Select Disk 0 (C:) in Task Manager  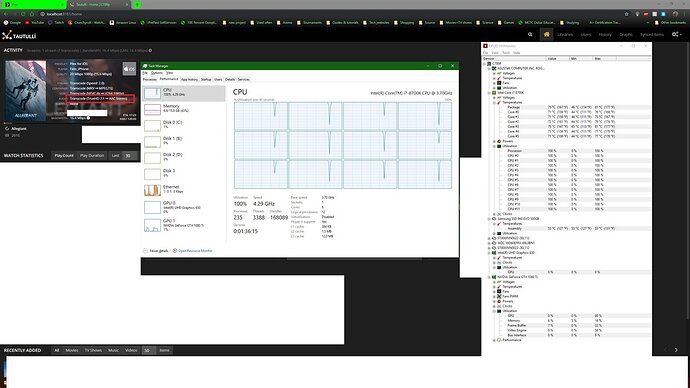tap(184, 125)
